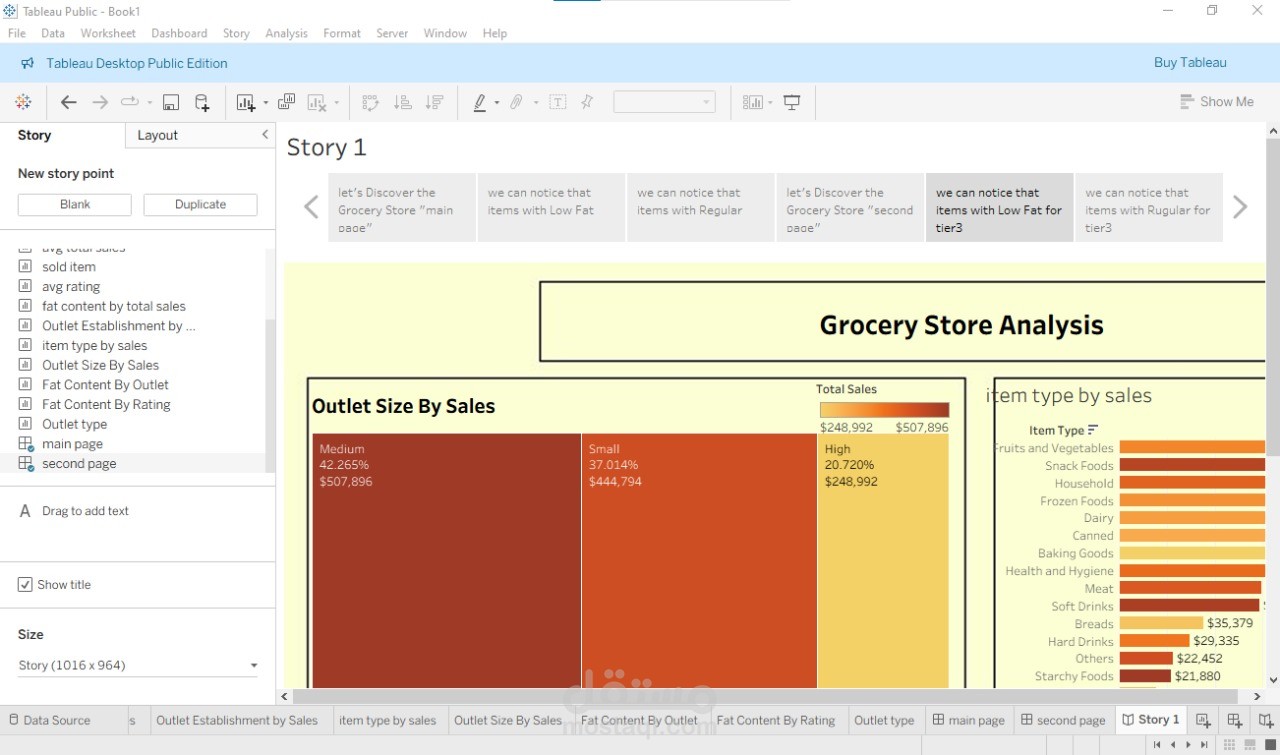The image size is (1280, 755).
Task: Switch to the Layout tab
Action: point(157,135)
